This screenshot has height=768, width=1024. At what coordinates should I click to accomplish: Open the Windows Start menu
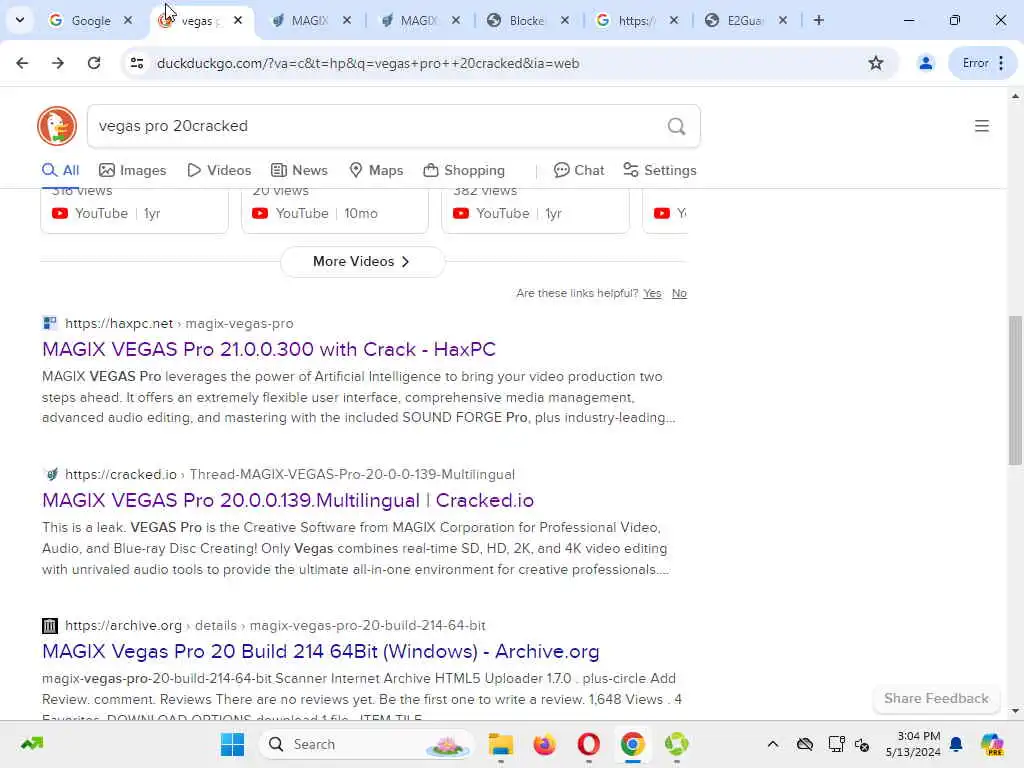coord(232,744)
